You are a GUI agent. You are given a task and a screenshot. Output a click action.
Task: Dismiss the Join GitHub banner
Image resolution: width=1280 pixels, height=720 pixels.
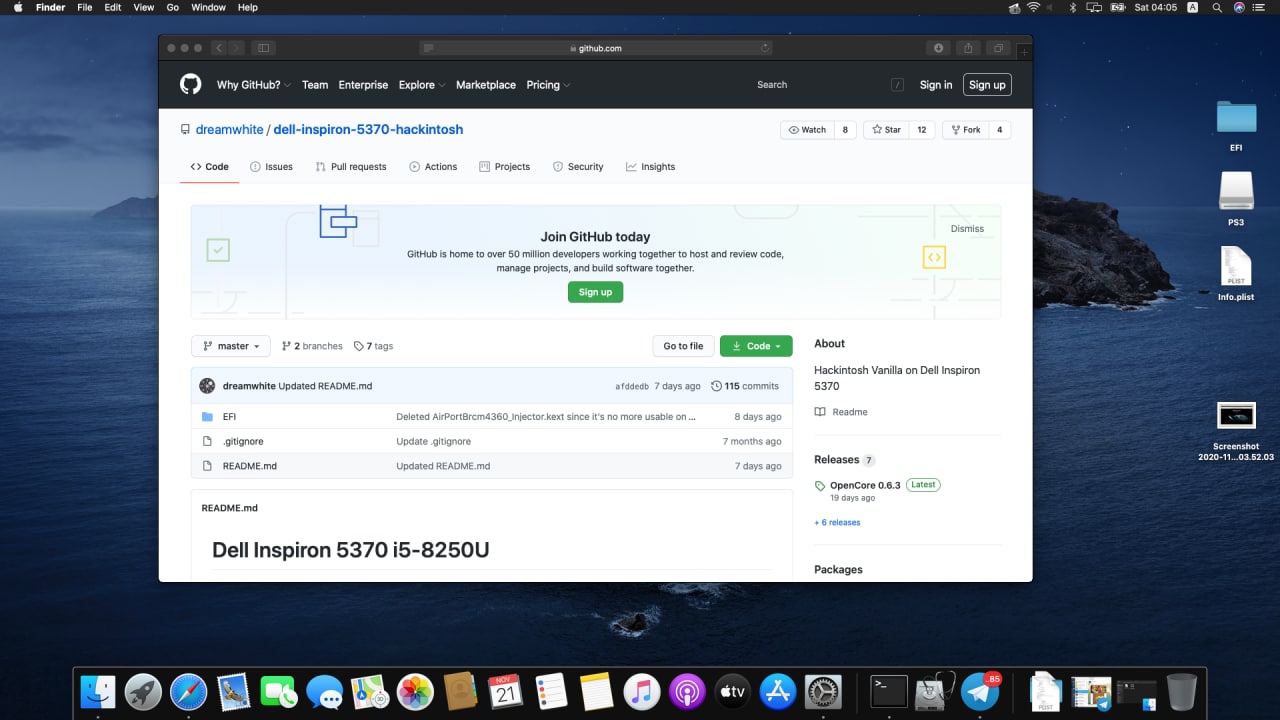(967, 229)
